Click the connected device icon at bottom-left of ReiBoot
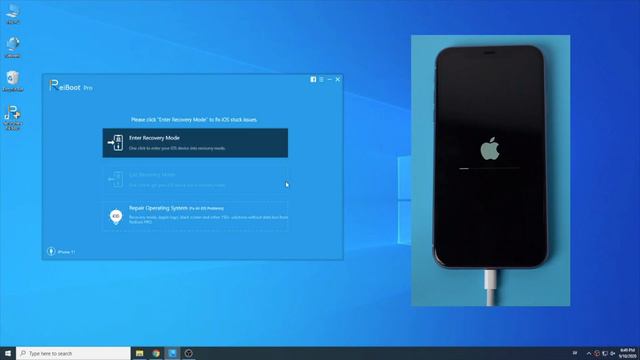The height and width of the screenshot is (360, 640). 51,251
